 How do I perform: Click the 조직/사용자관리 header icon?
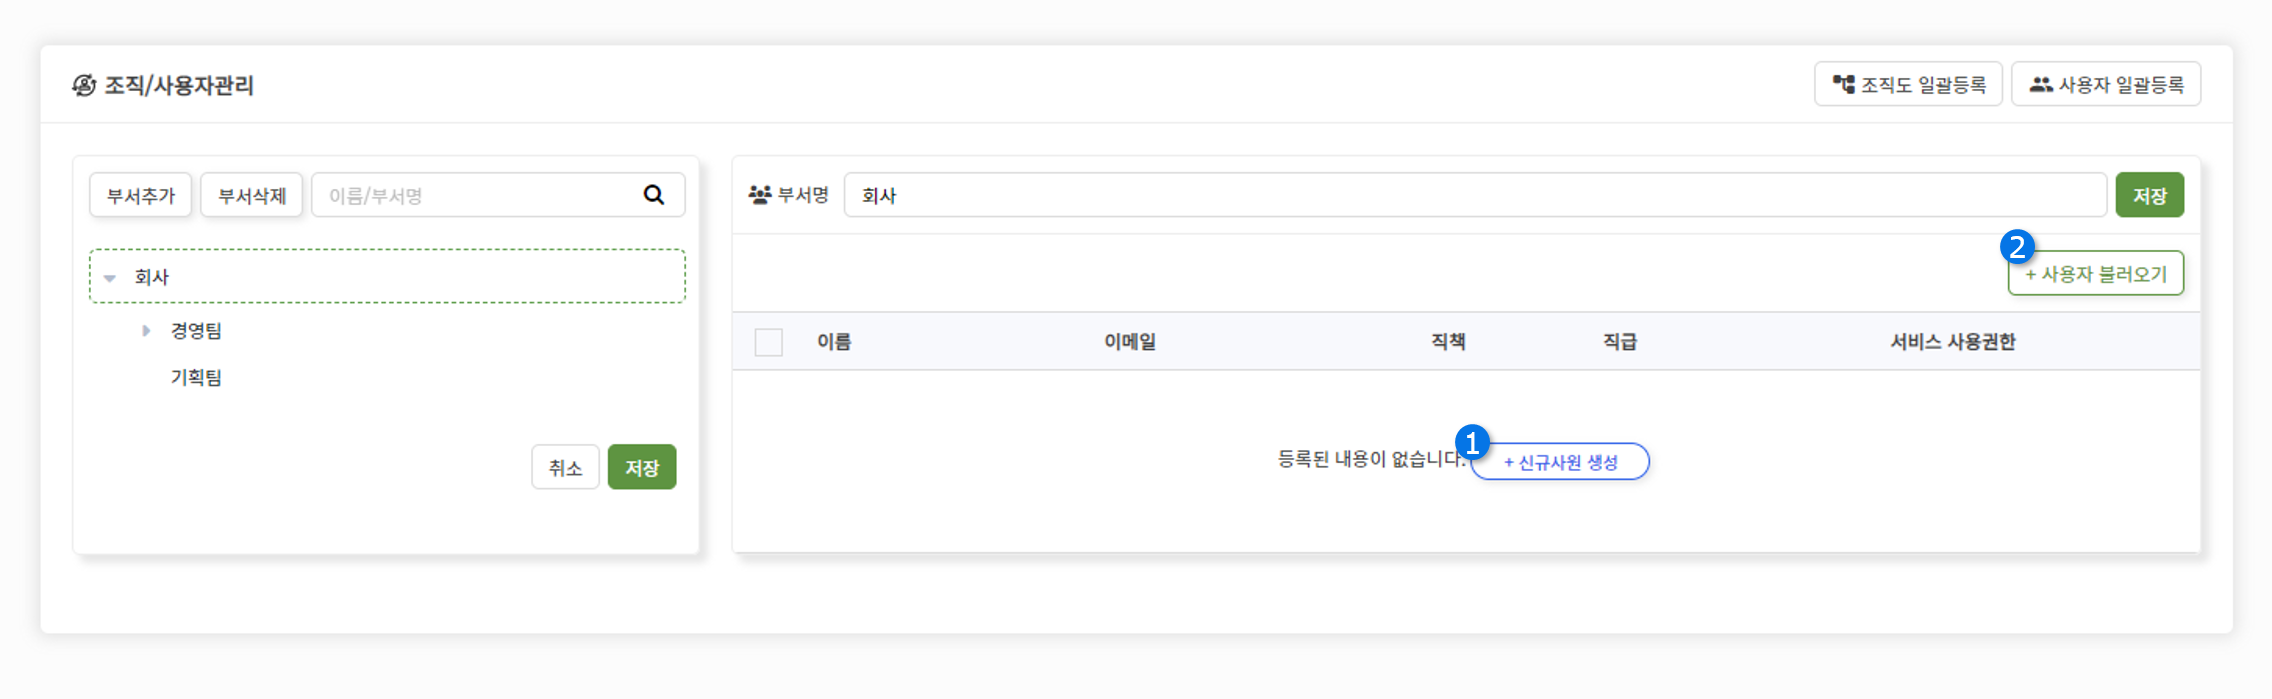click(x=84, y=85)
